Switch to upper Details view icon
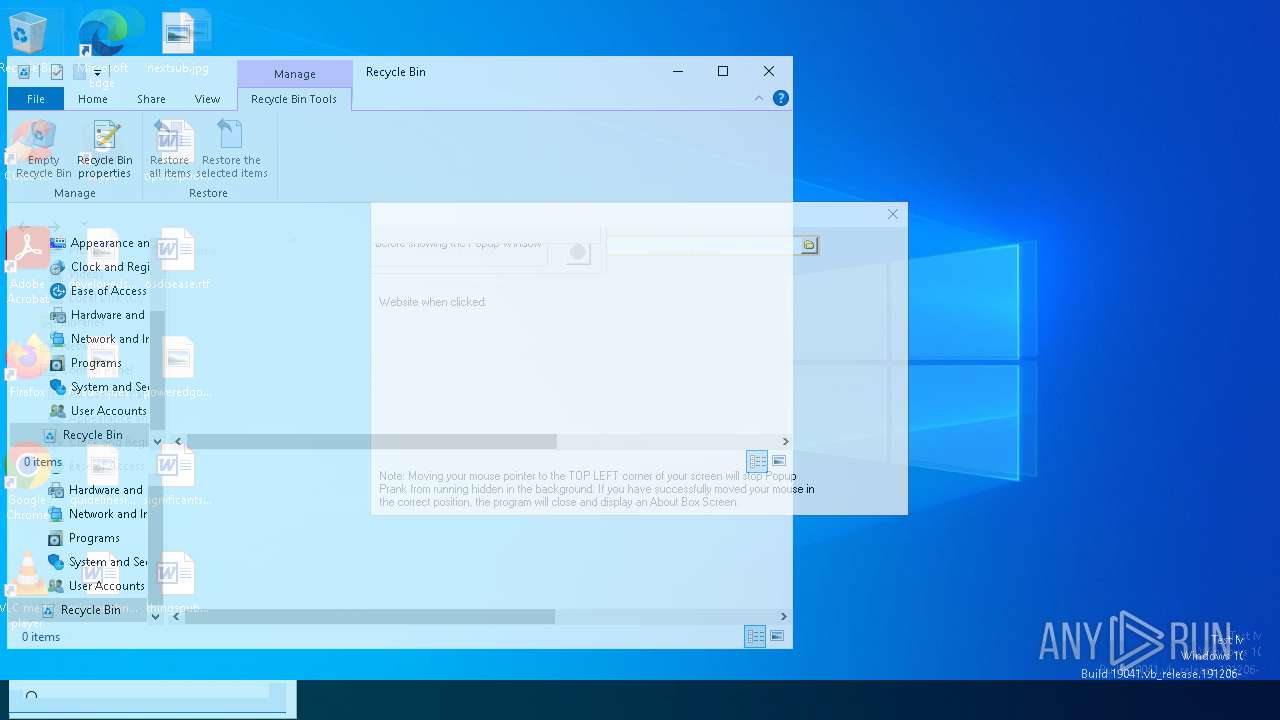This screenshot has height=720, width=1280. click(x=757, y=461)
